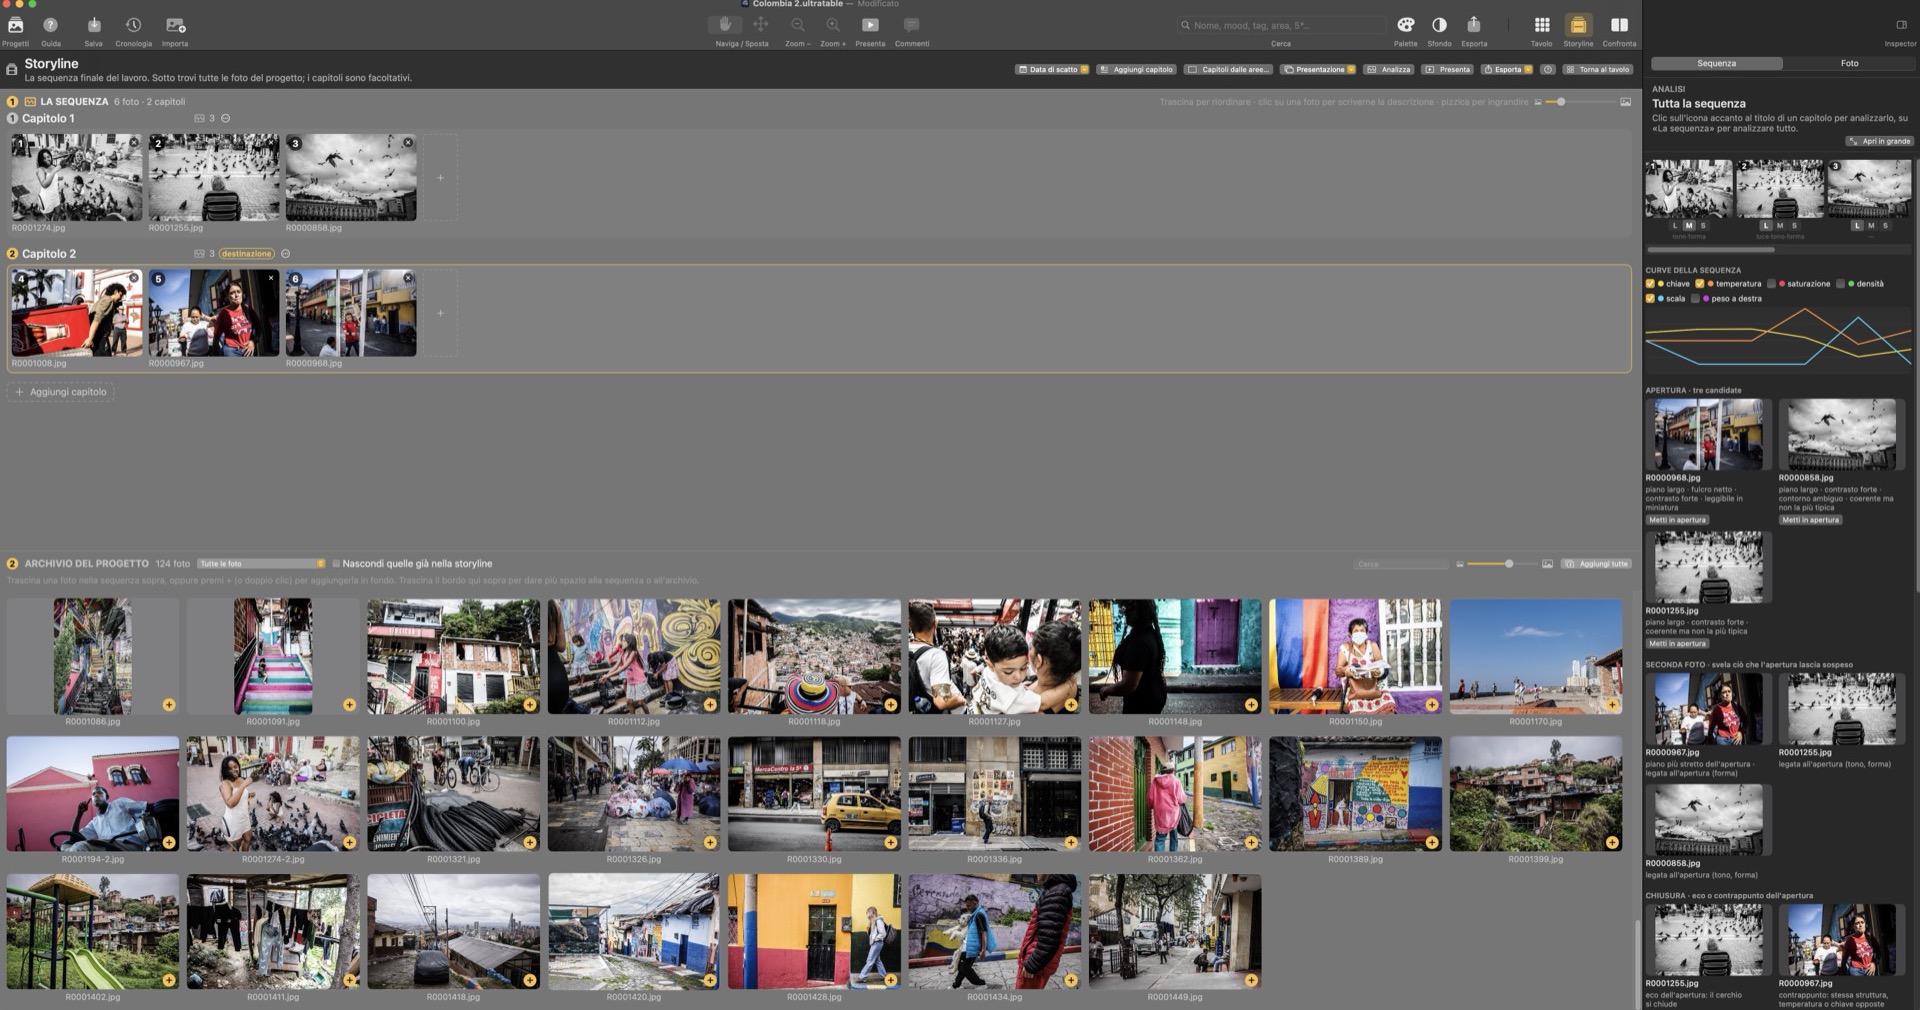This screenshot has height=1010, width=1920.
Task: Click the question mark help button in Storyline bar
Action: click(x=1548, y=70)
